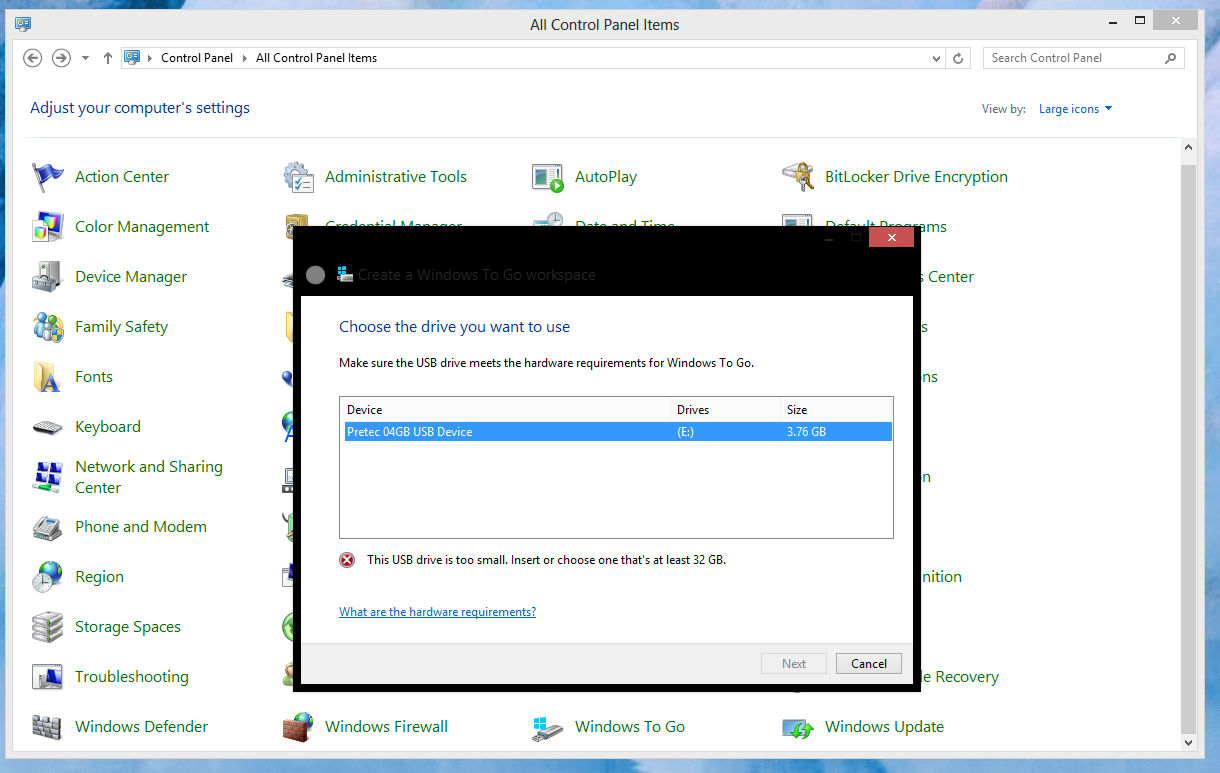Refresh the Control Panel address bar
1220x773 pixels.
(x=958, y=58)
